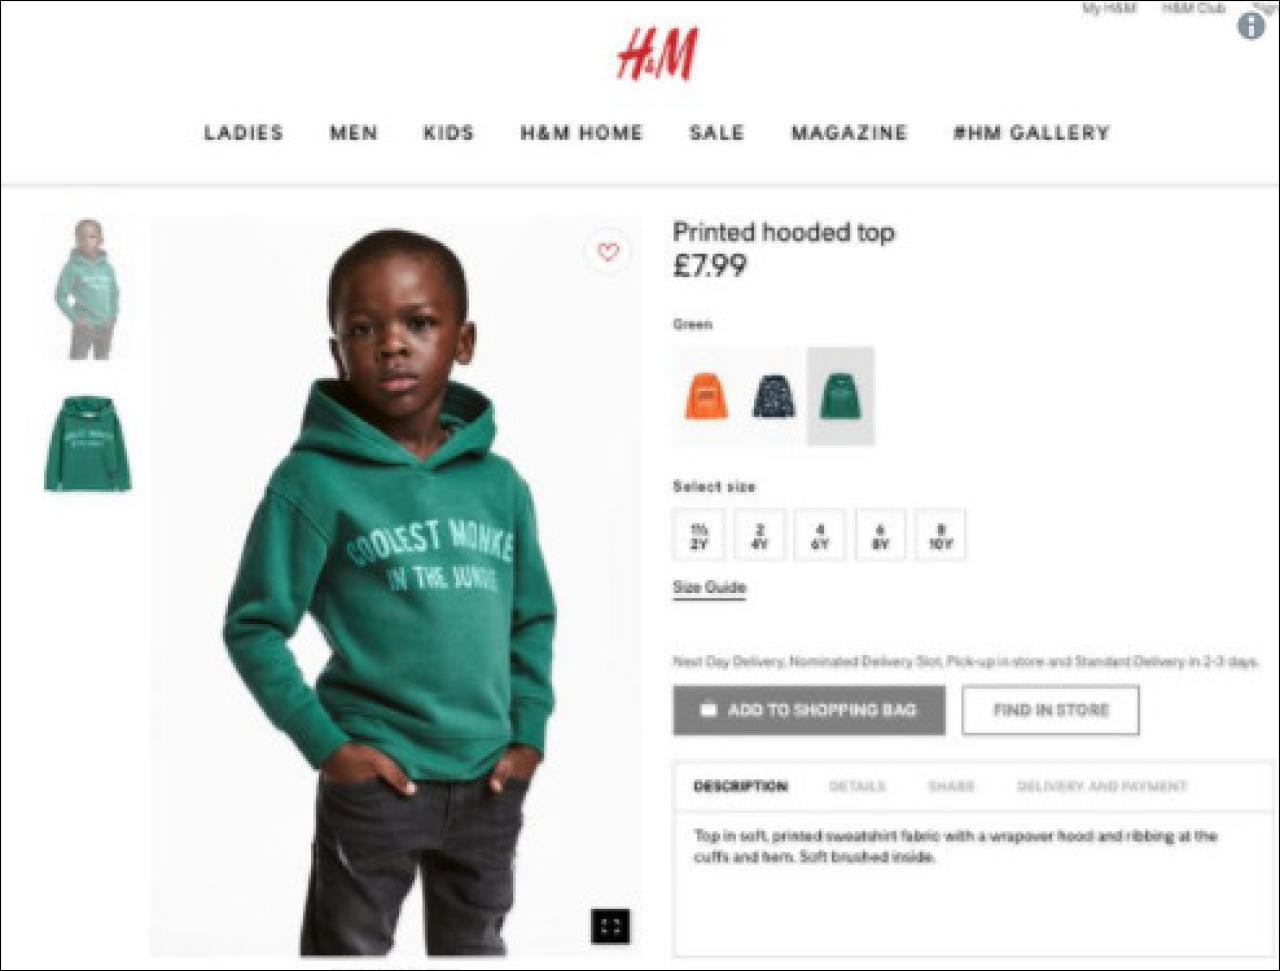This screenshot has width=1280, height=971.
Task: Select the green hoodie colour option
Action: (840, 396)
